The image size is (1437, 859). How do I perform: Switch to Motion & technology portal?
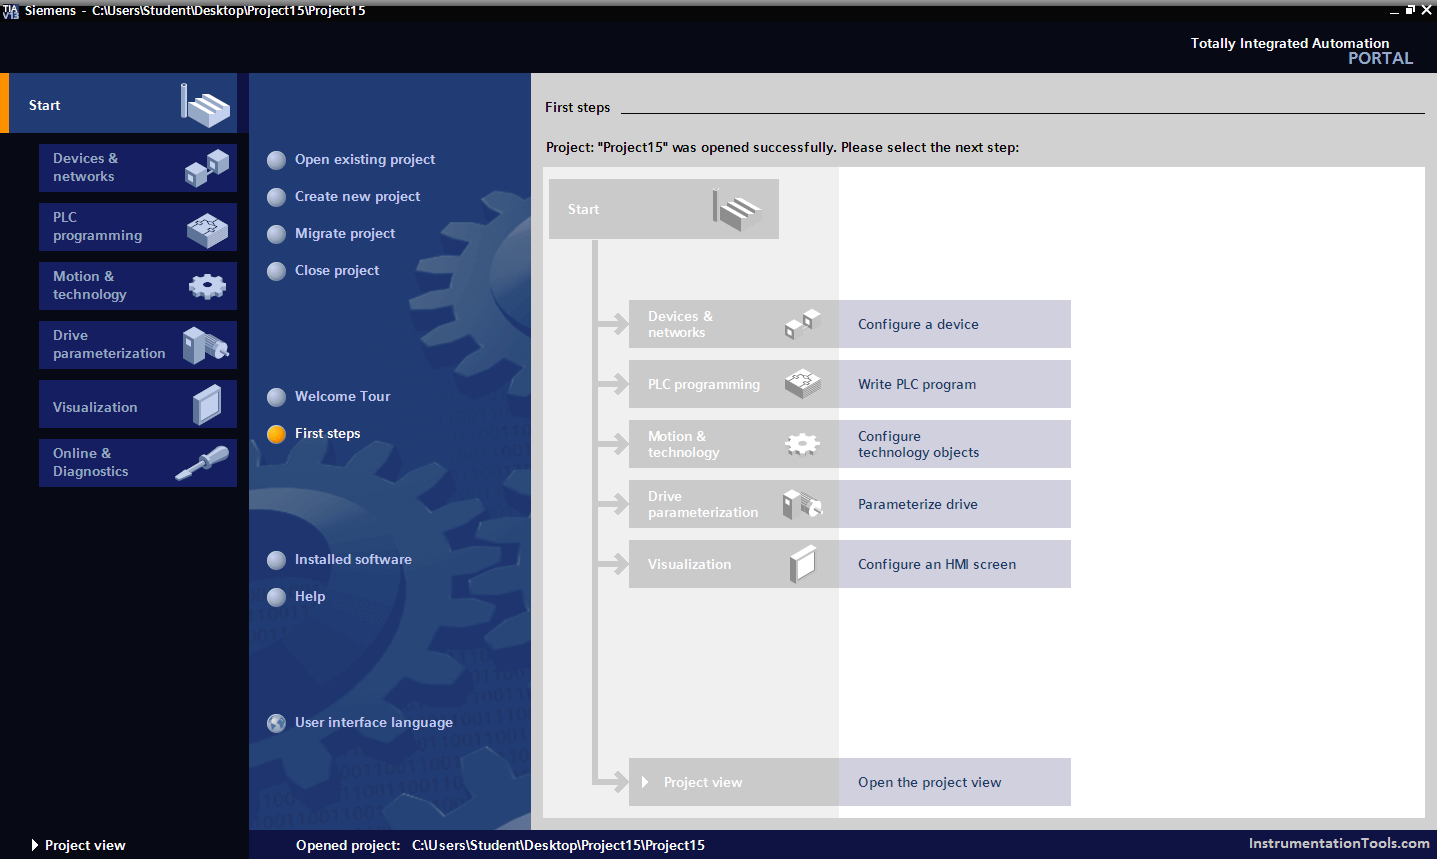click(138, 286)
